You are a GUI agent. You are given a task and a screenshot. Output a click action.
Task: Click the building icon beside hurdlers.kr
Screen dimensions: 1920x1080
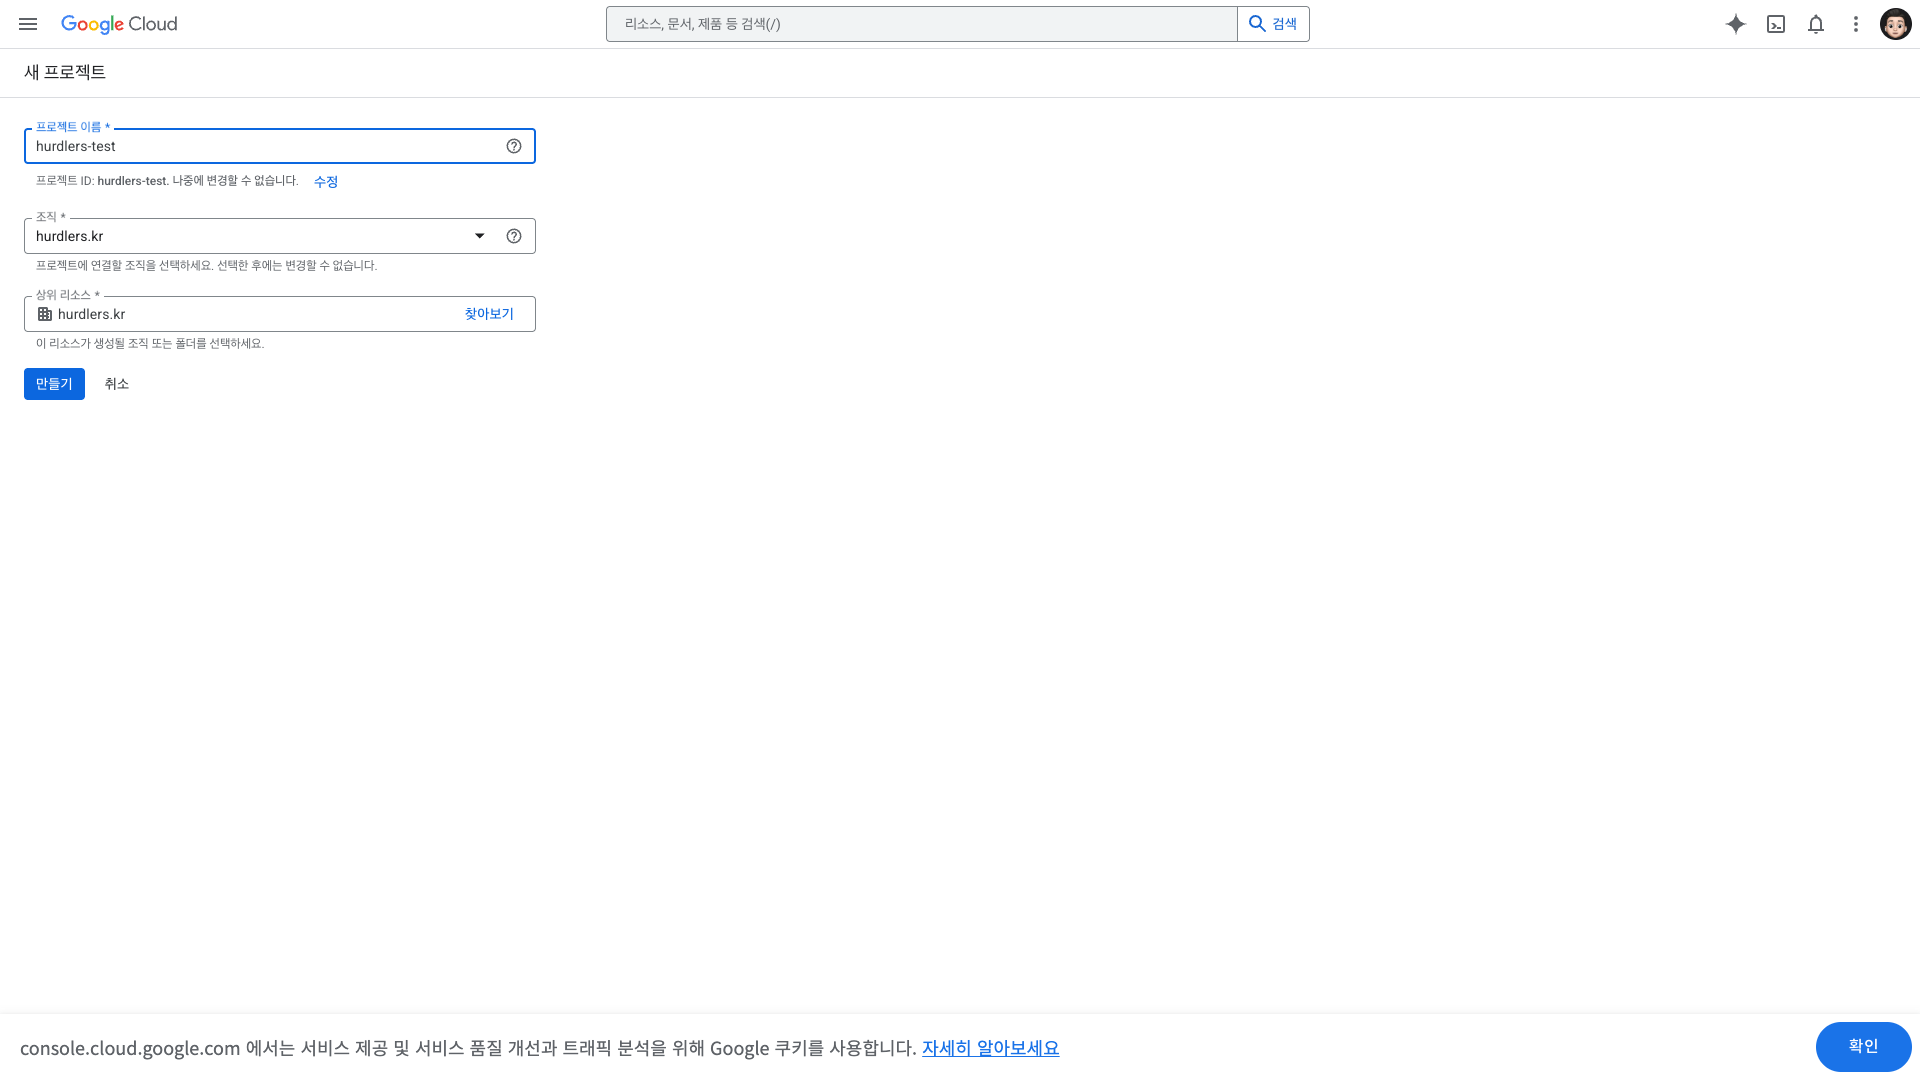click(x=45, y=314)
